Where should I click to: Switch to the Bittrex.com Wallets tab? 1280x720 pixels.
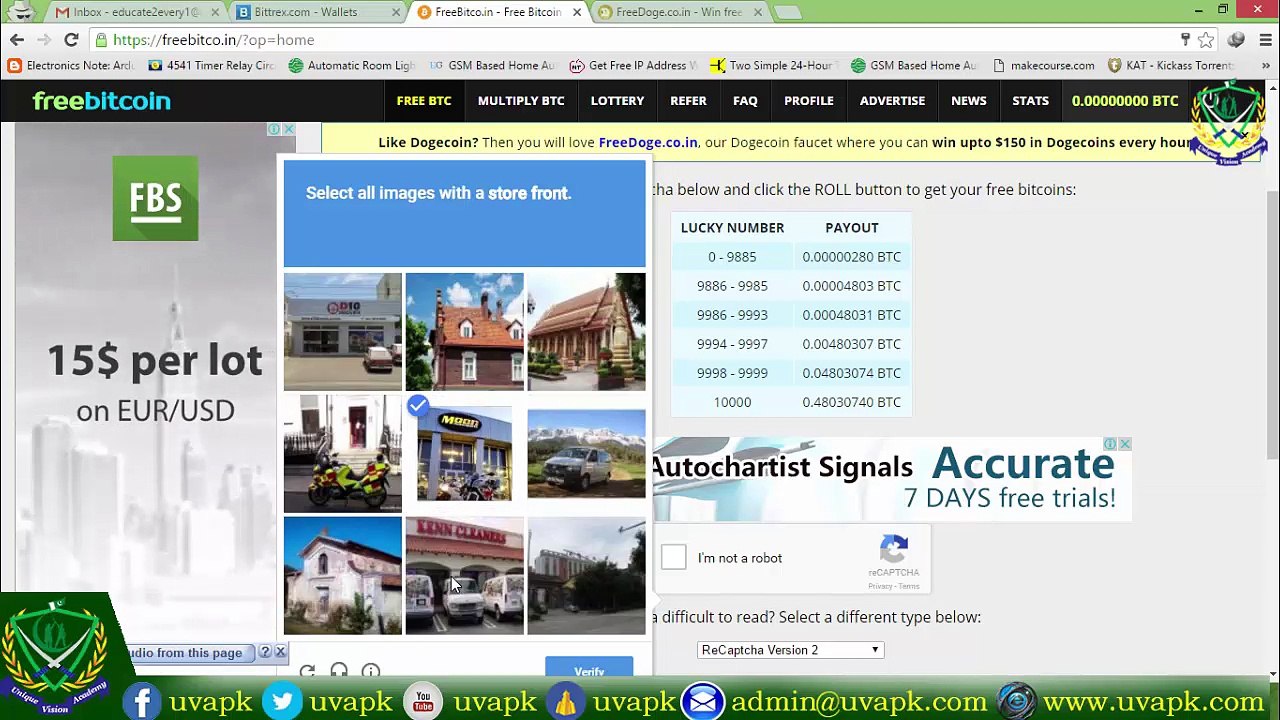click(317, 12)
